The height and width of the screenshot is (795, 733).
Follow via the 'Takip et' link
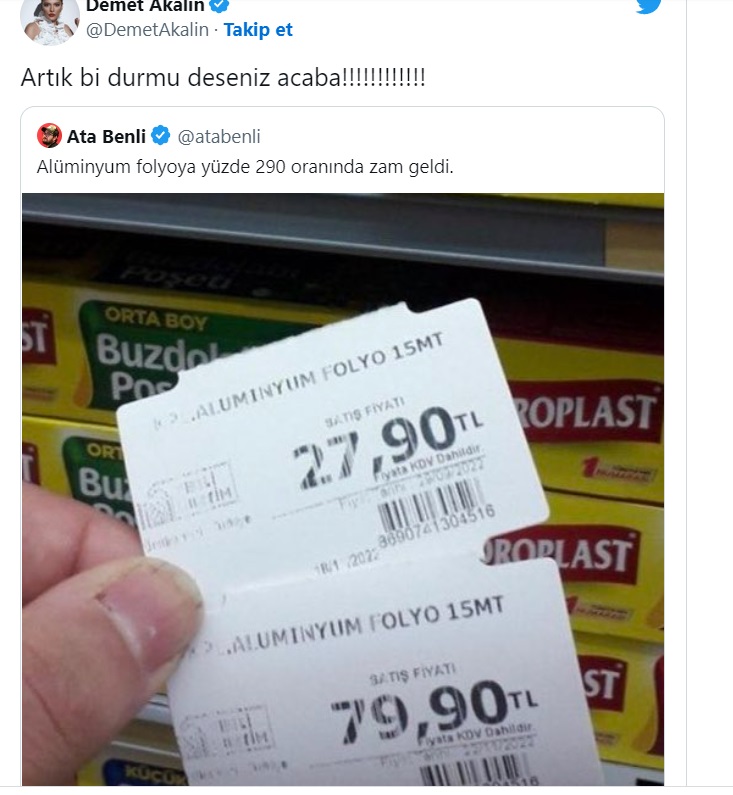(x=258, y=29)
